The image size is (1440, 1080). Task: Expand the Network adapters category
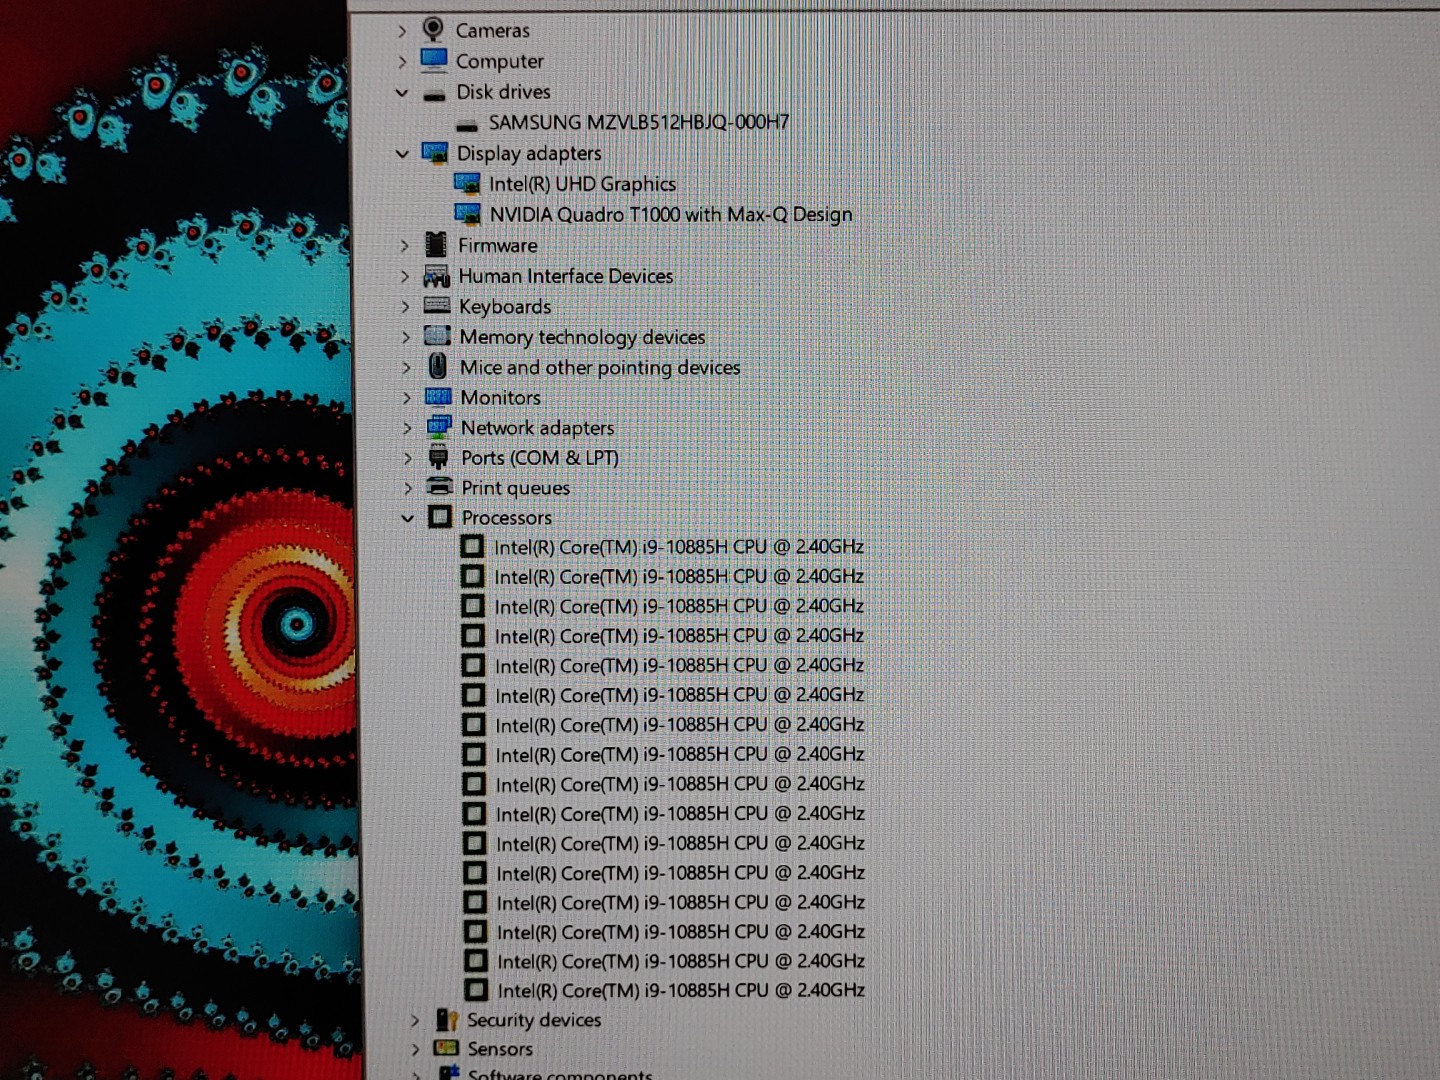point(407,428)
